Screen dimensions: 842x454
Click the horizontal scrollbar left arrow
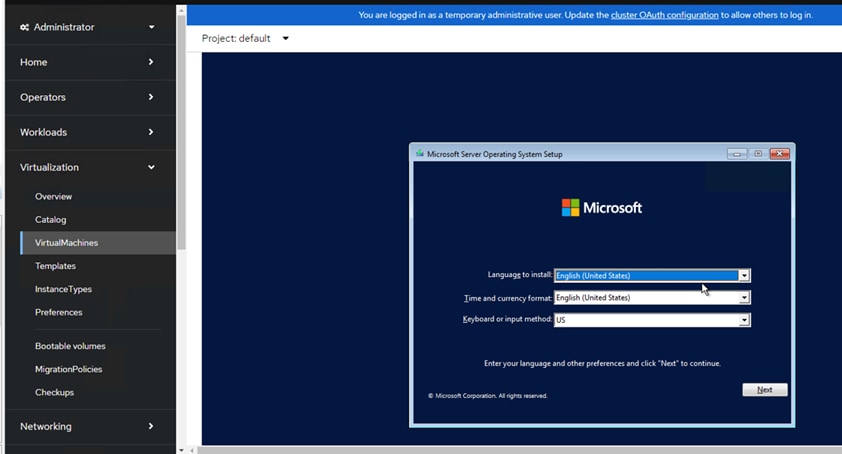pos(192,450)
